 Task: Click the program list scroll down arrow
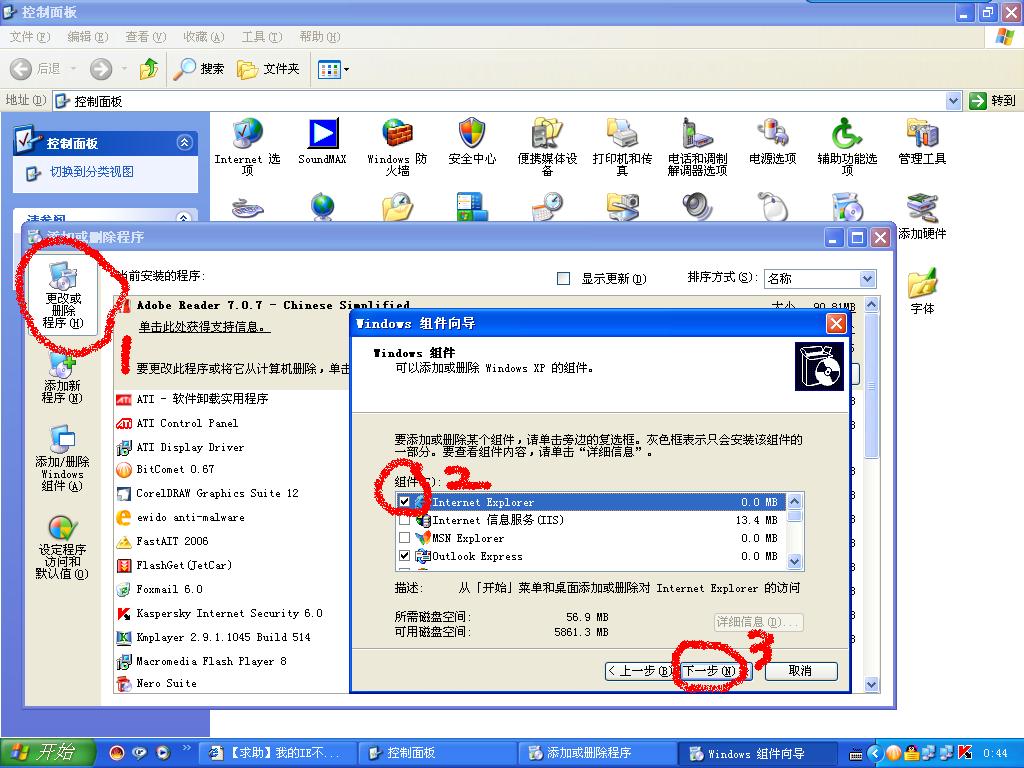click(x=871, y=684)
